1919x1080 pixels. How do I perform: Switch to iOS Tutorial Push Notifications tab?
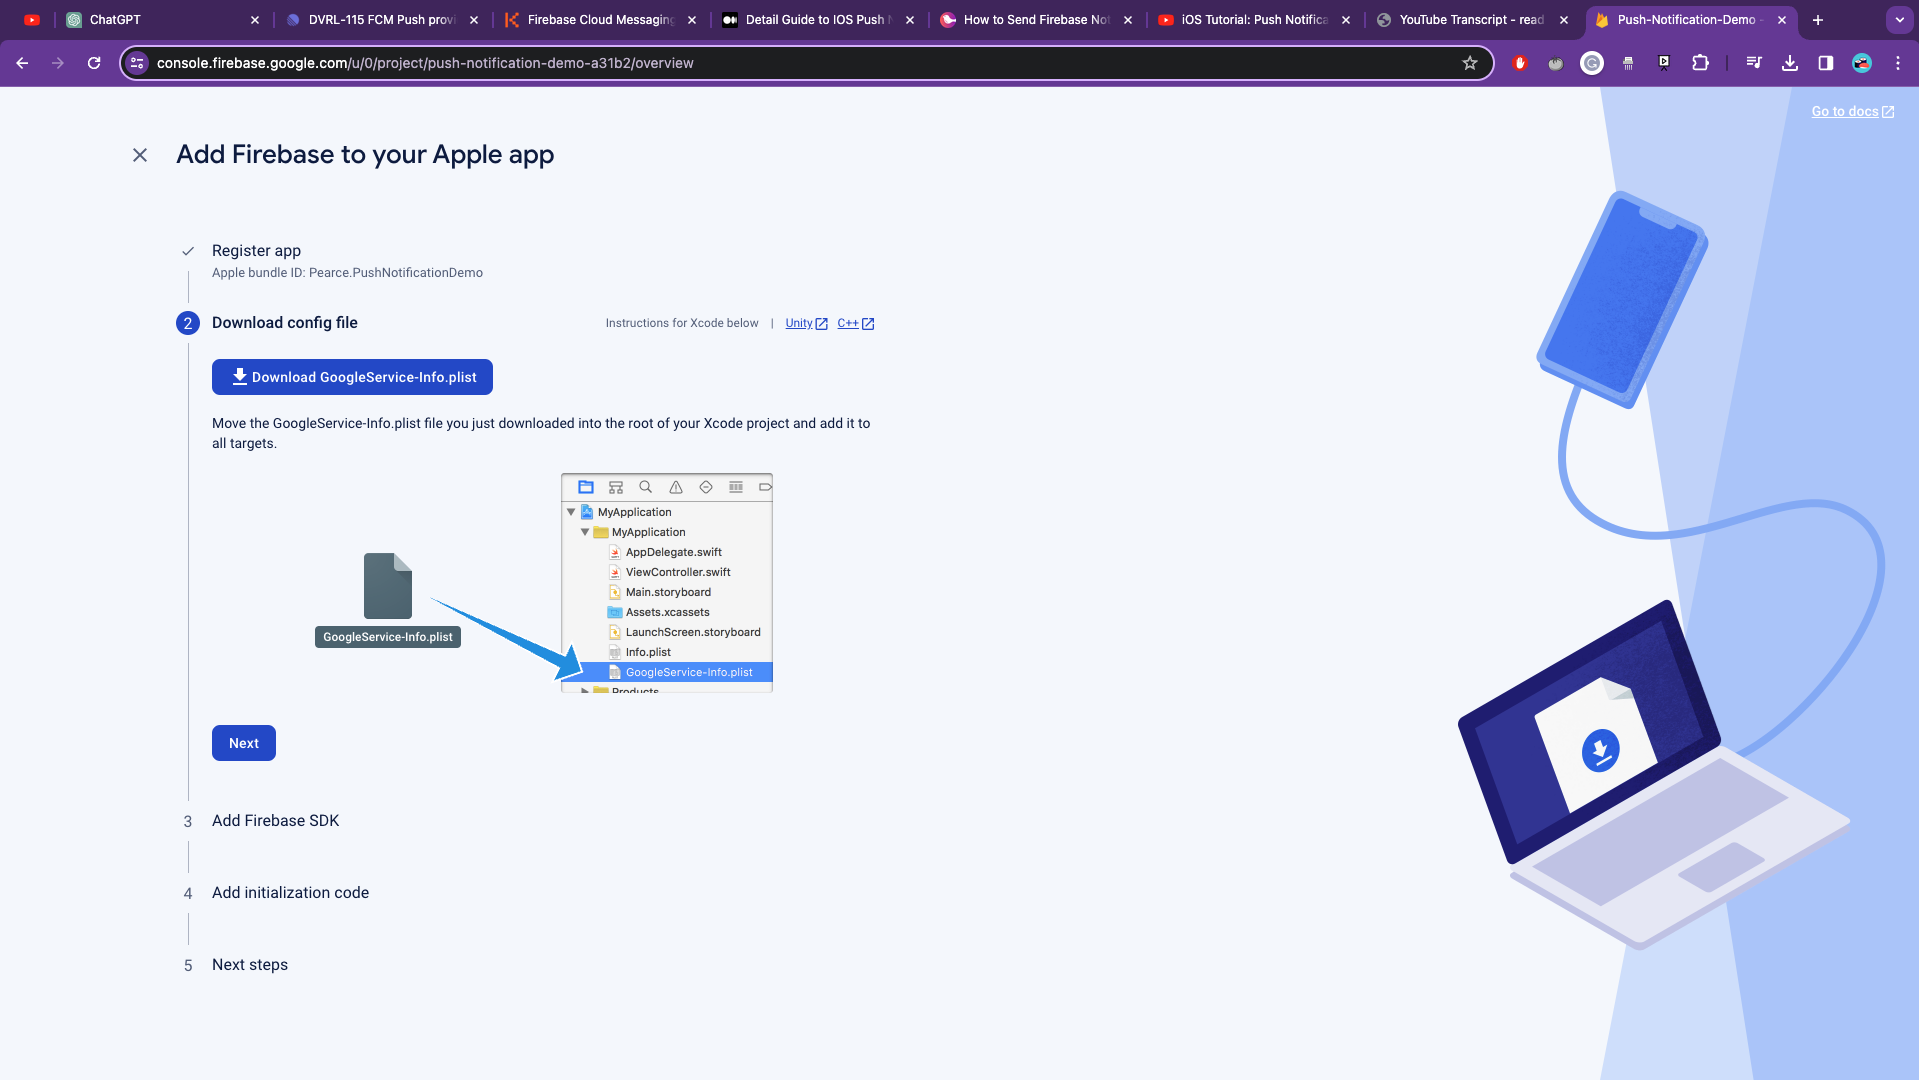[1254, 20]
